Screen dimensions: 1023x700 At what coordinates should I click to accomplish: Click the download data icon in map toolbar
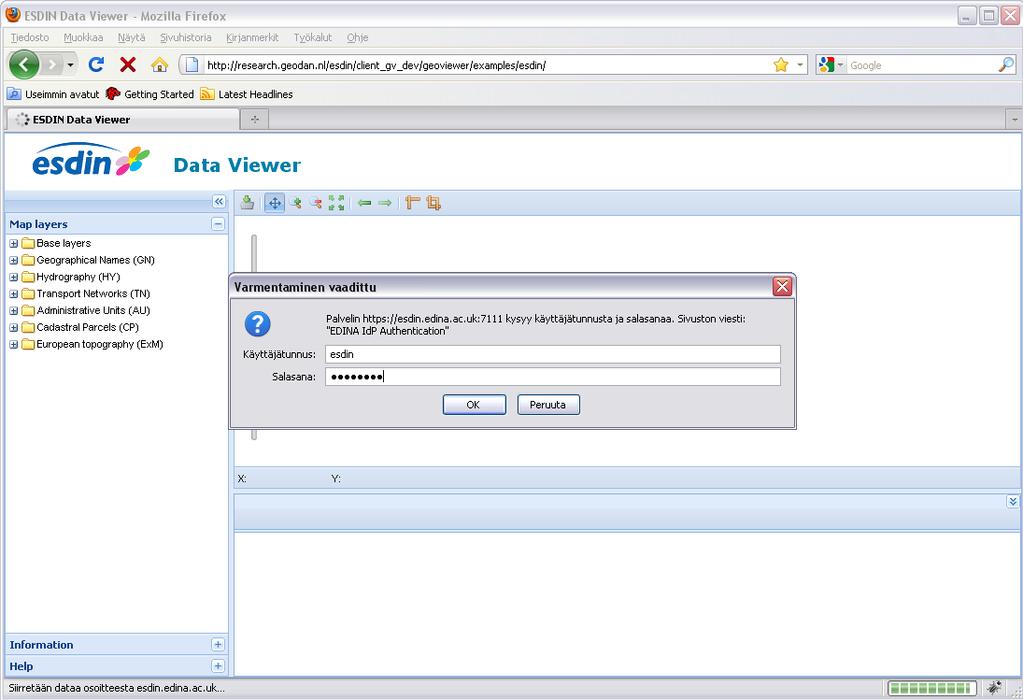click(x=247, y=203)
